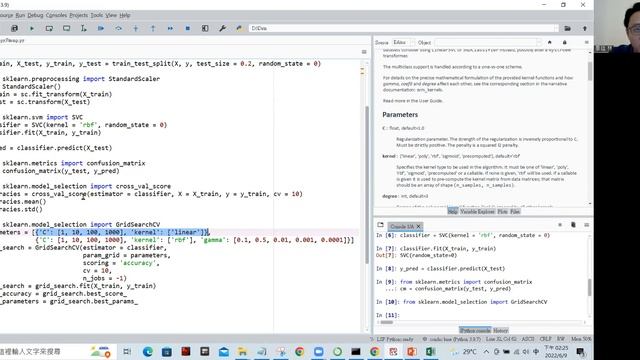Run the cell and advance
640x360 pixels.
(x=66, y=28)
